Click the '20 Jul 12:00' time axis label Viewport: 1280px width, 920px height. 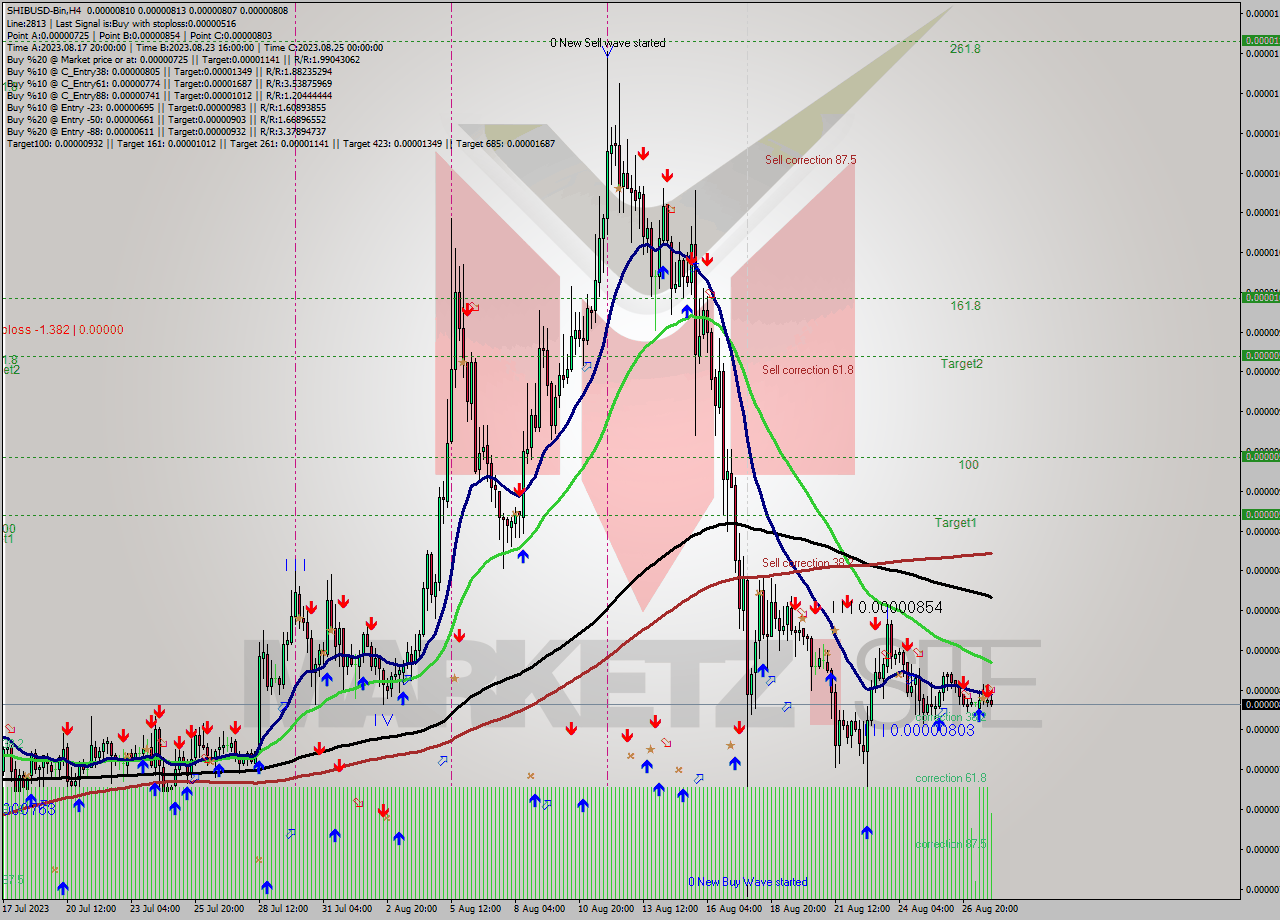tap(90, 909)
